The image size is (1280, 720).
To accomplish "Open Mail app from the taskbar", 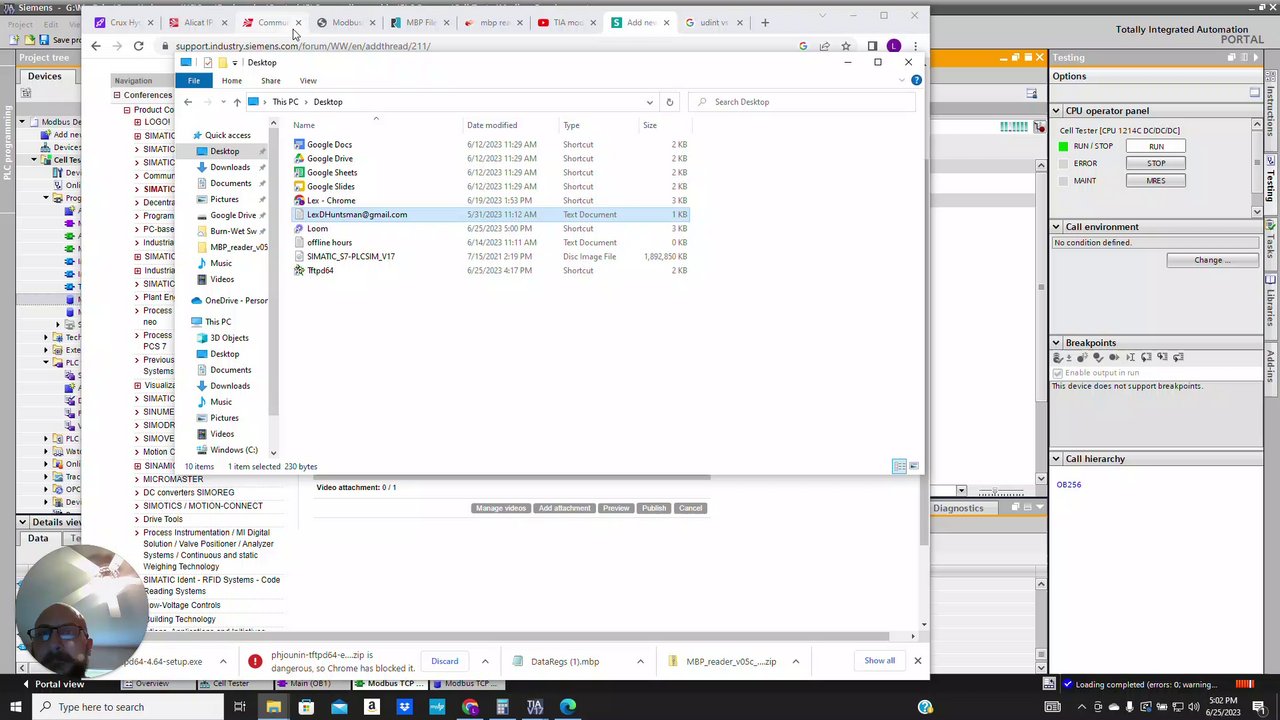I will 339,707.
